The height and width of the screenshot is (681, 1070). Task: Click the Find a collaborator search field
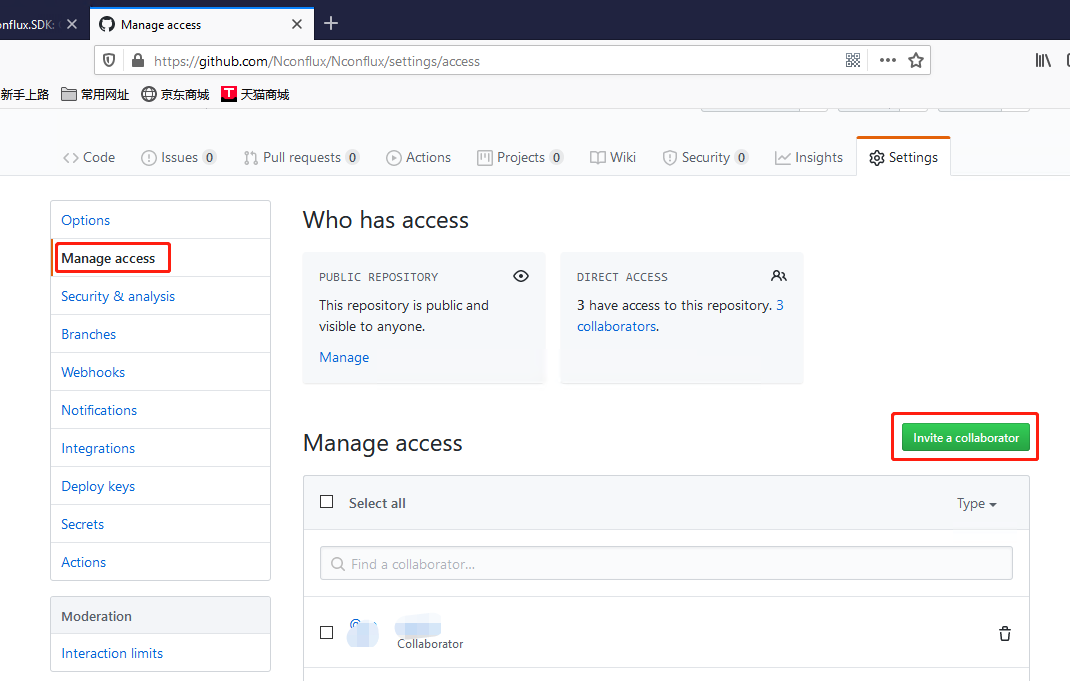[666, 564]
